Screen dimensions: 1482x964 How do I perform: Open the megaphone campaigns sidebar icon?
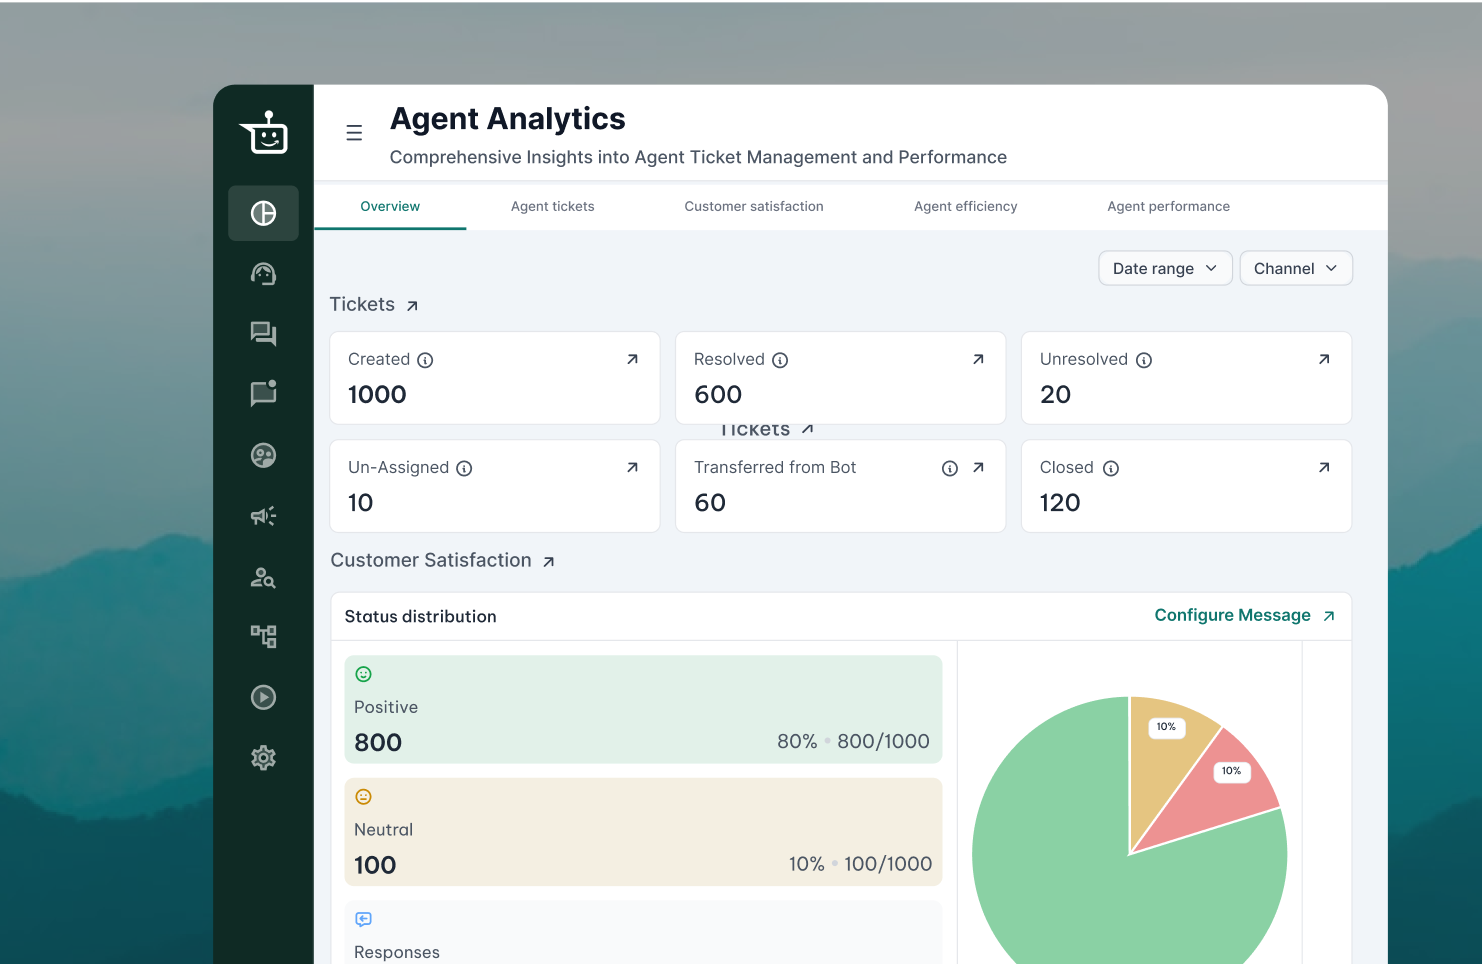point(263,516)
